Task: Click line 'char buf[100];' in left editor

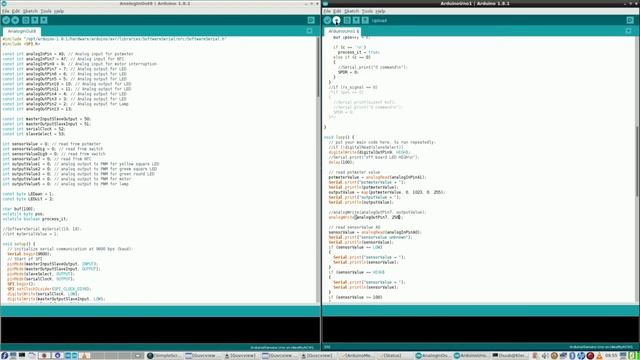Action: [x=19, y=209]
